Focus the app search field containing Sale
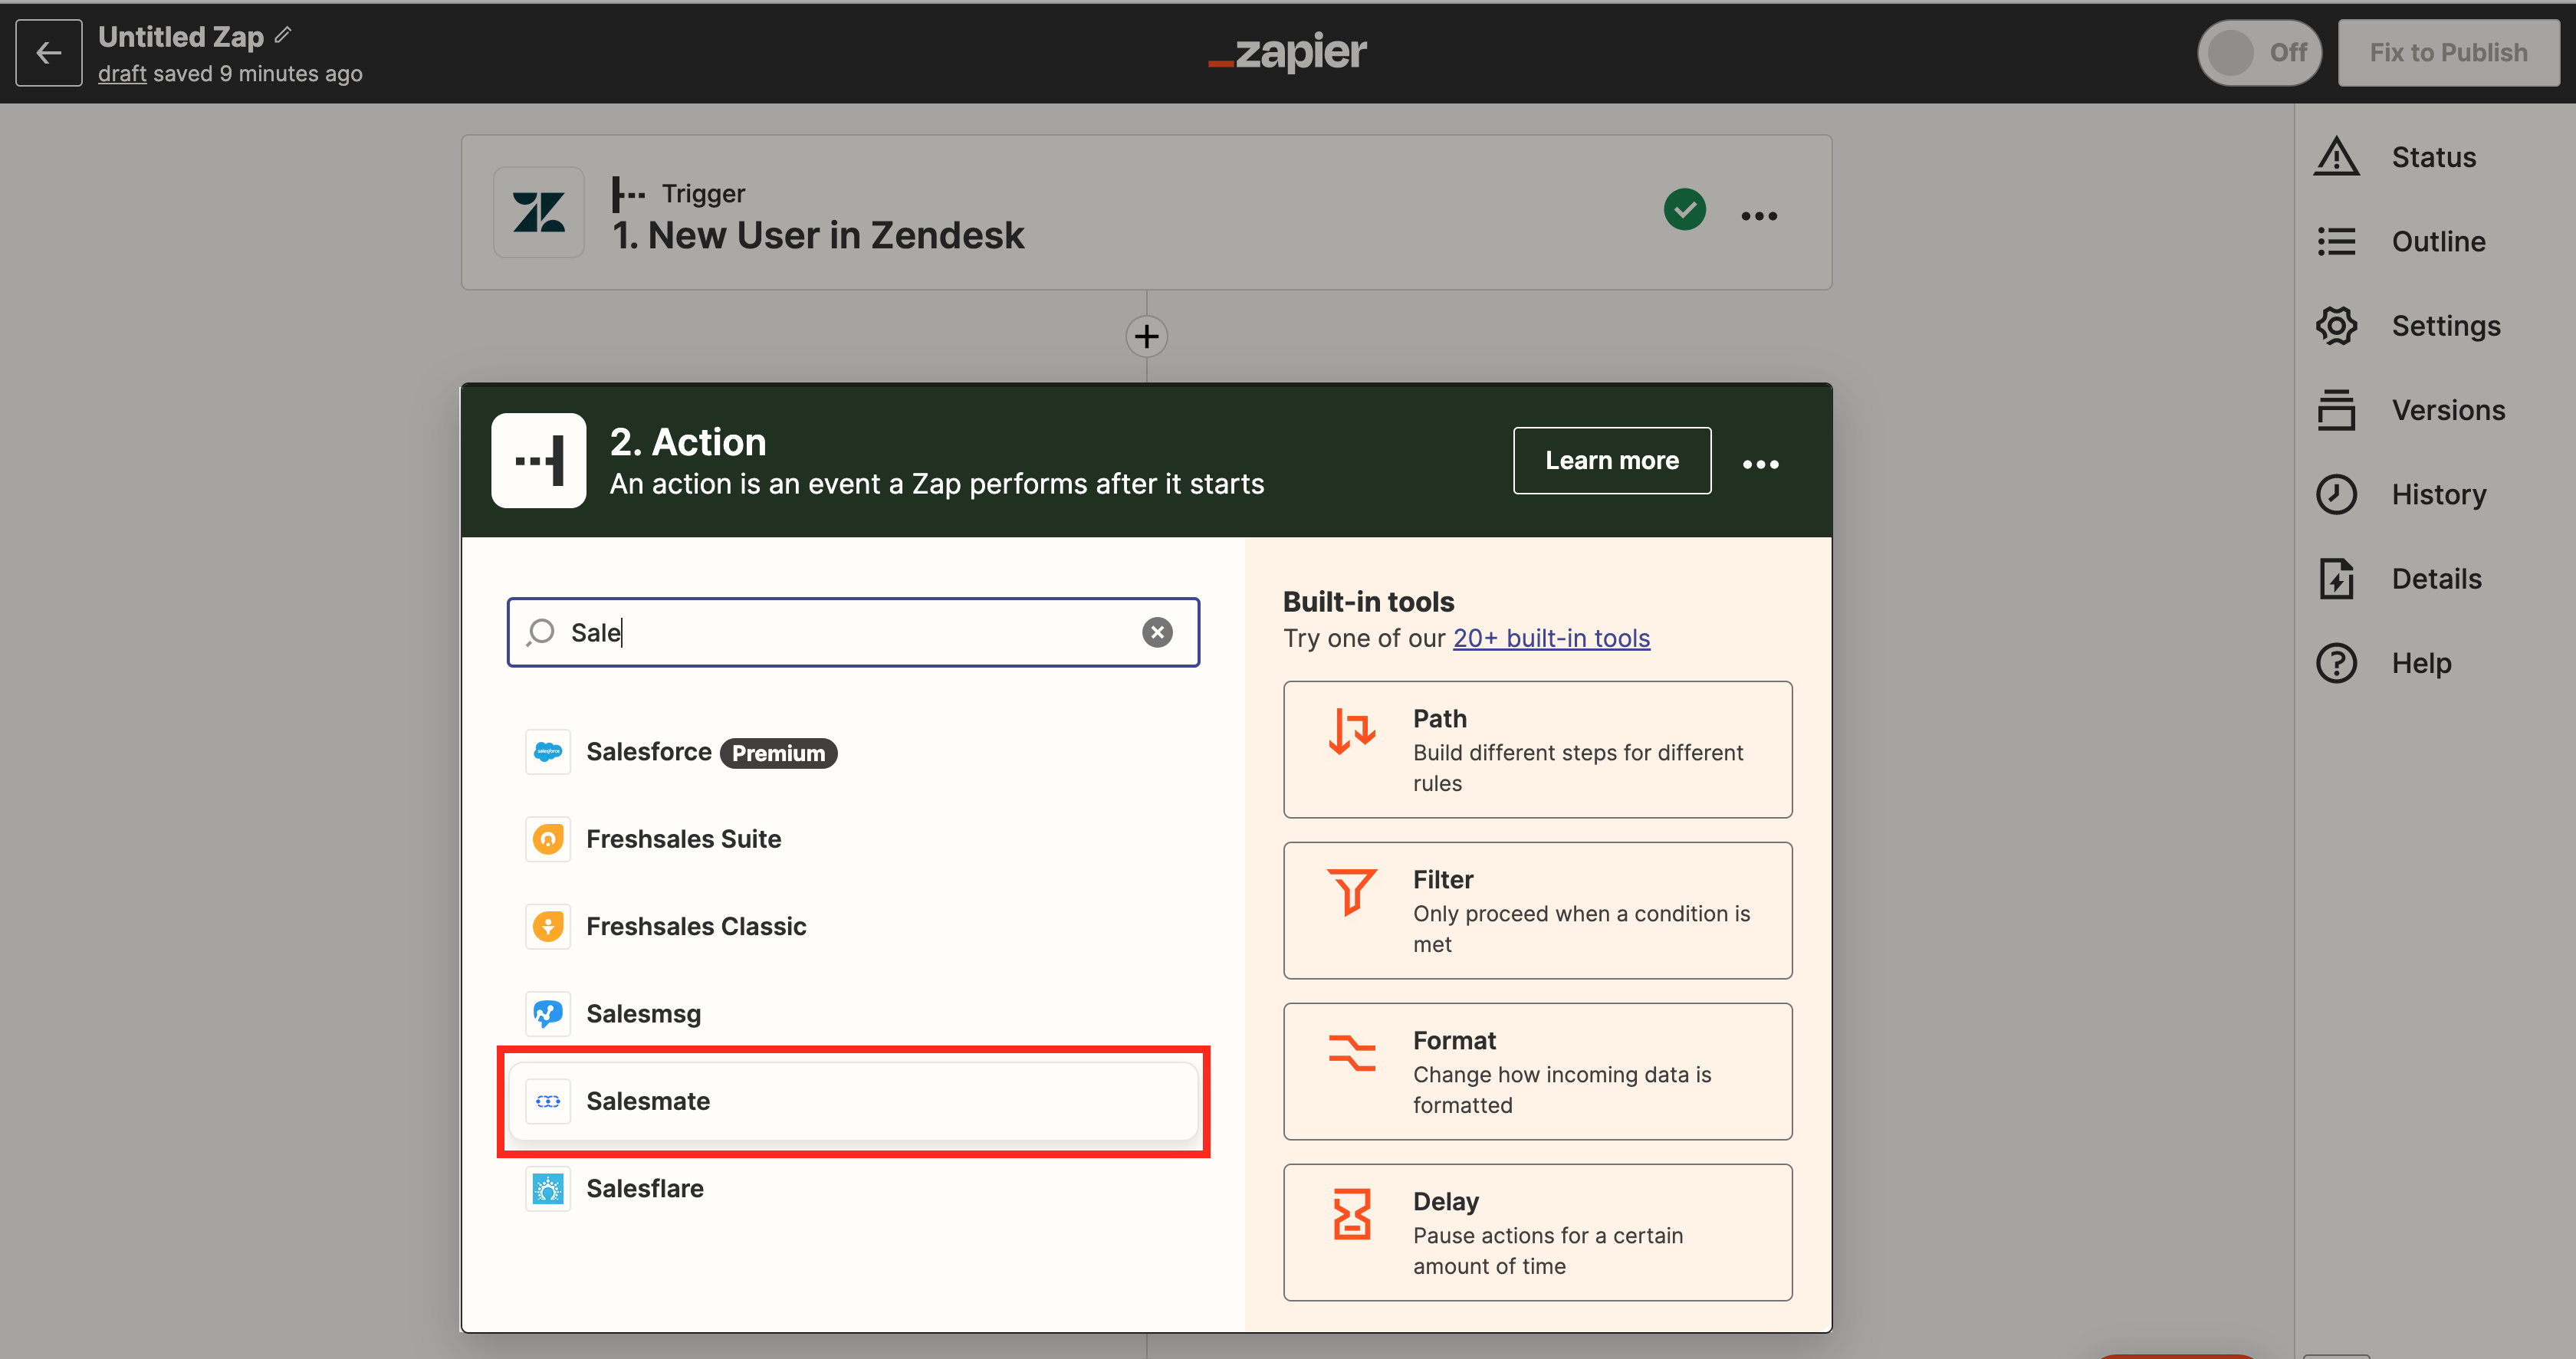Image resolution: width=2576 pixels, height=1359 pixels. pos(854,632)
